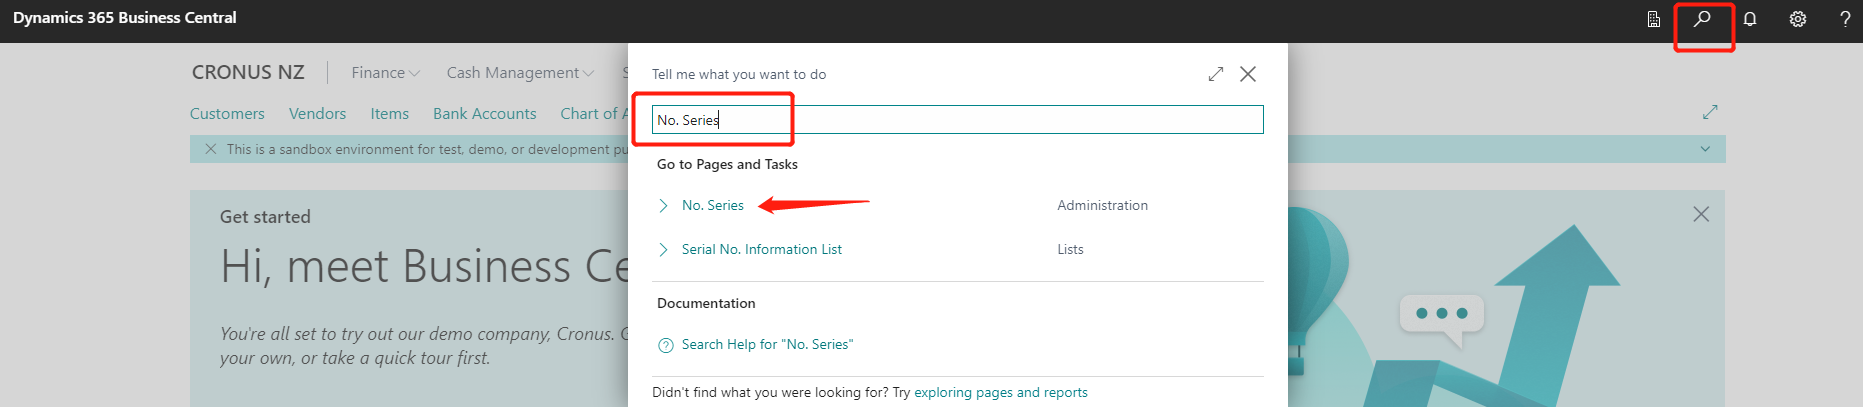Click the help question mark icon
The height and width of the screenshot is (407, 1863).
click(x=1845, y=19)
